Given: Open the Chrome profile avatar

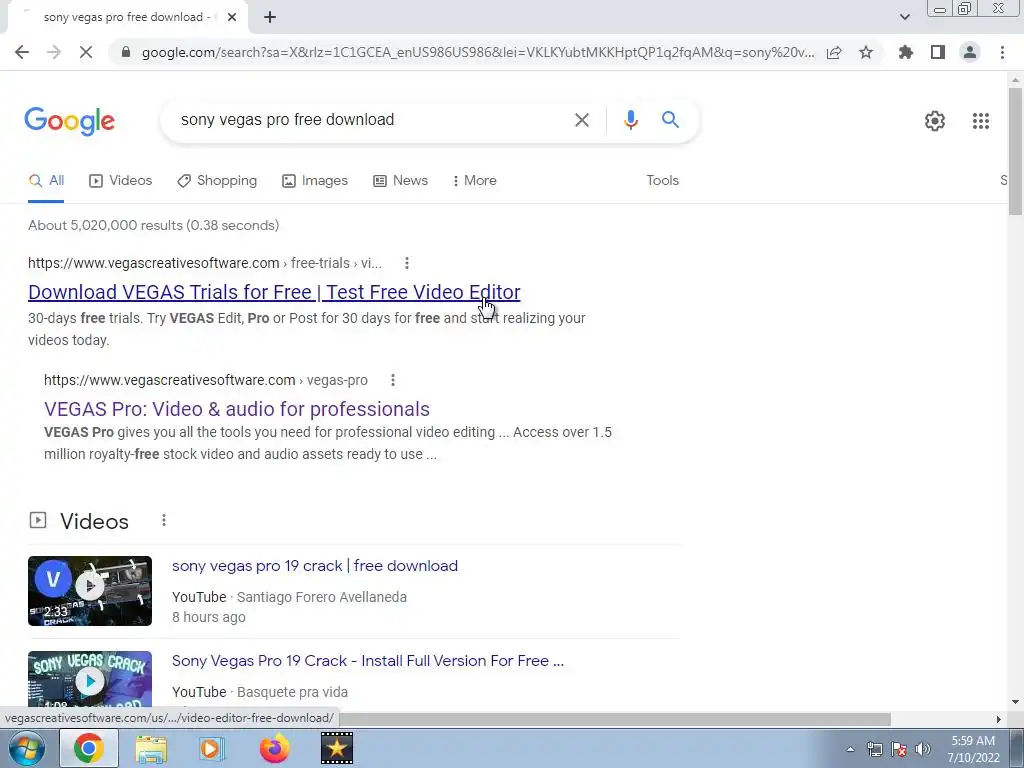Looking at the screenshot, I should click(x=970, y=52).
